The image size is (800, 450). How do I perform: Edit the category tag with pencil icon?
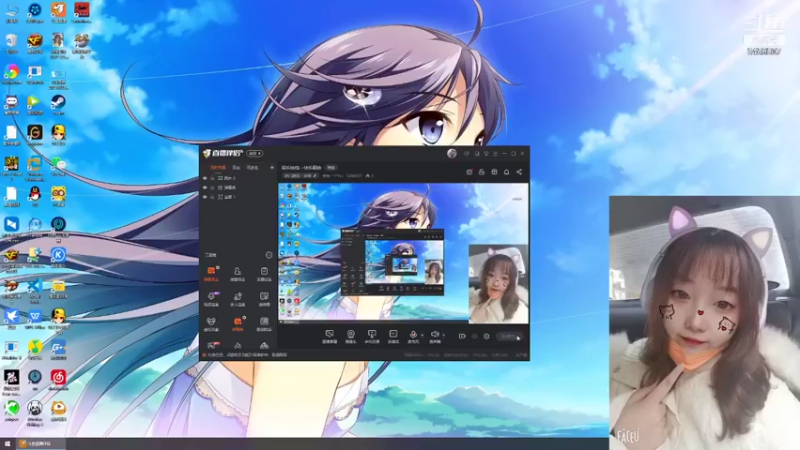(x=300, y=176)
